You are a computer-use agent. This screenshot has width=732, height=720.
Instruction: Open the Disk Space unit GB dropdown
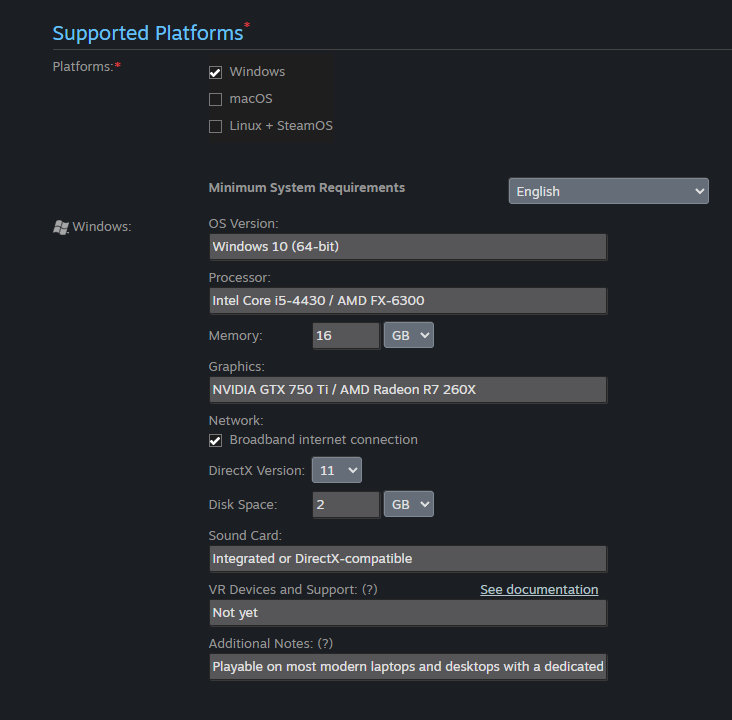pos(408,504)
